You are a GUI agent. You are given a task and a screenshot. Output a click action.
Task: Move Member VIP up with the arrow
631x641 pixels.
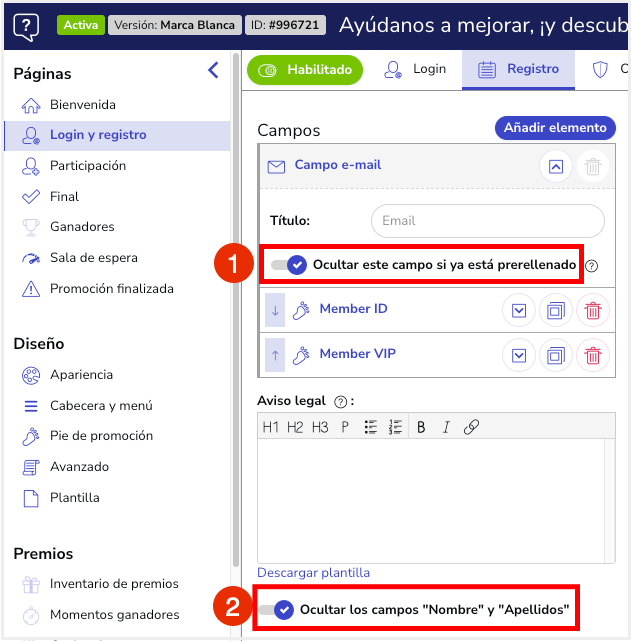275,355
